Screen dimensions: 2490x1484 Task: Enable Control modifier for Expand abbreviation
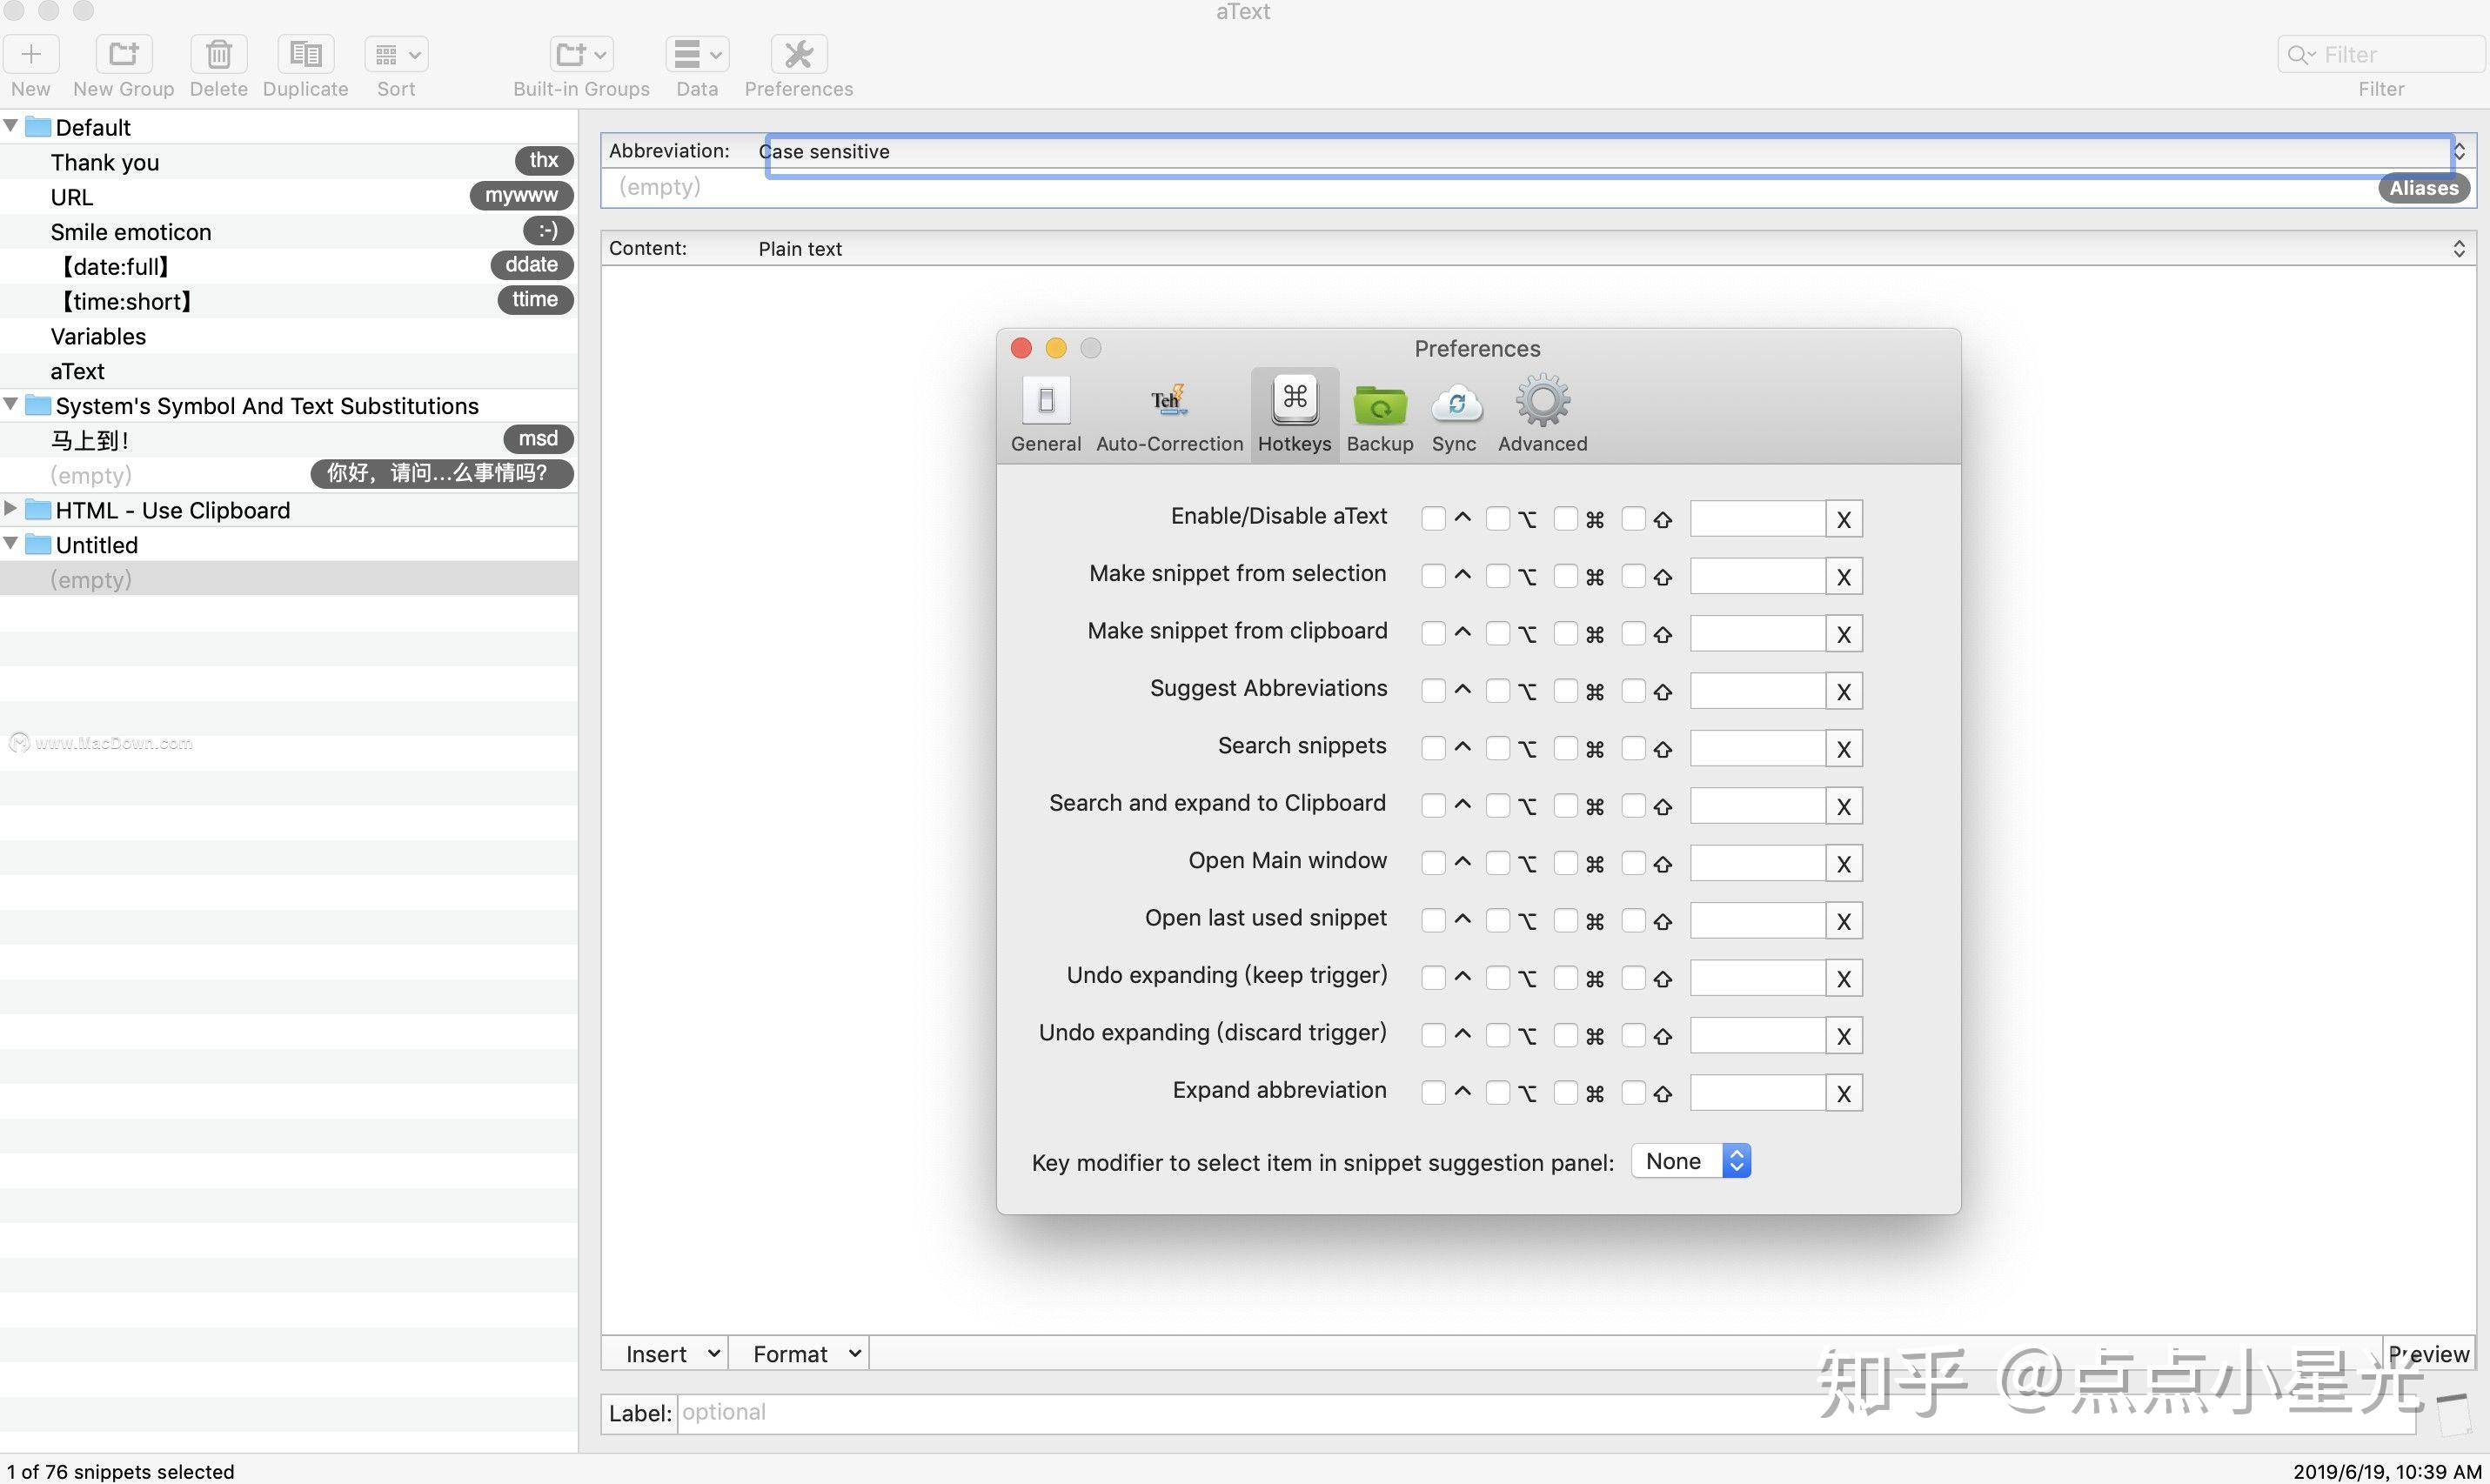pyautogui.click(x=1433, y=1092)
